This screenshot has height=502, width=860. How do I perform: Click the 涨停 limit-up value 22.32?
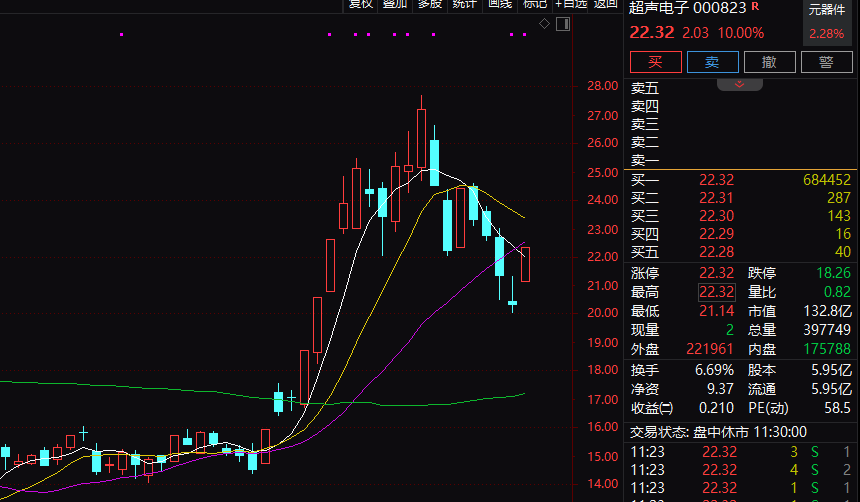click(716, 273)
